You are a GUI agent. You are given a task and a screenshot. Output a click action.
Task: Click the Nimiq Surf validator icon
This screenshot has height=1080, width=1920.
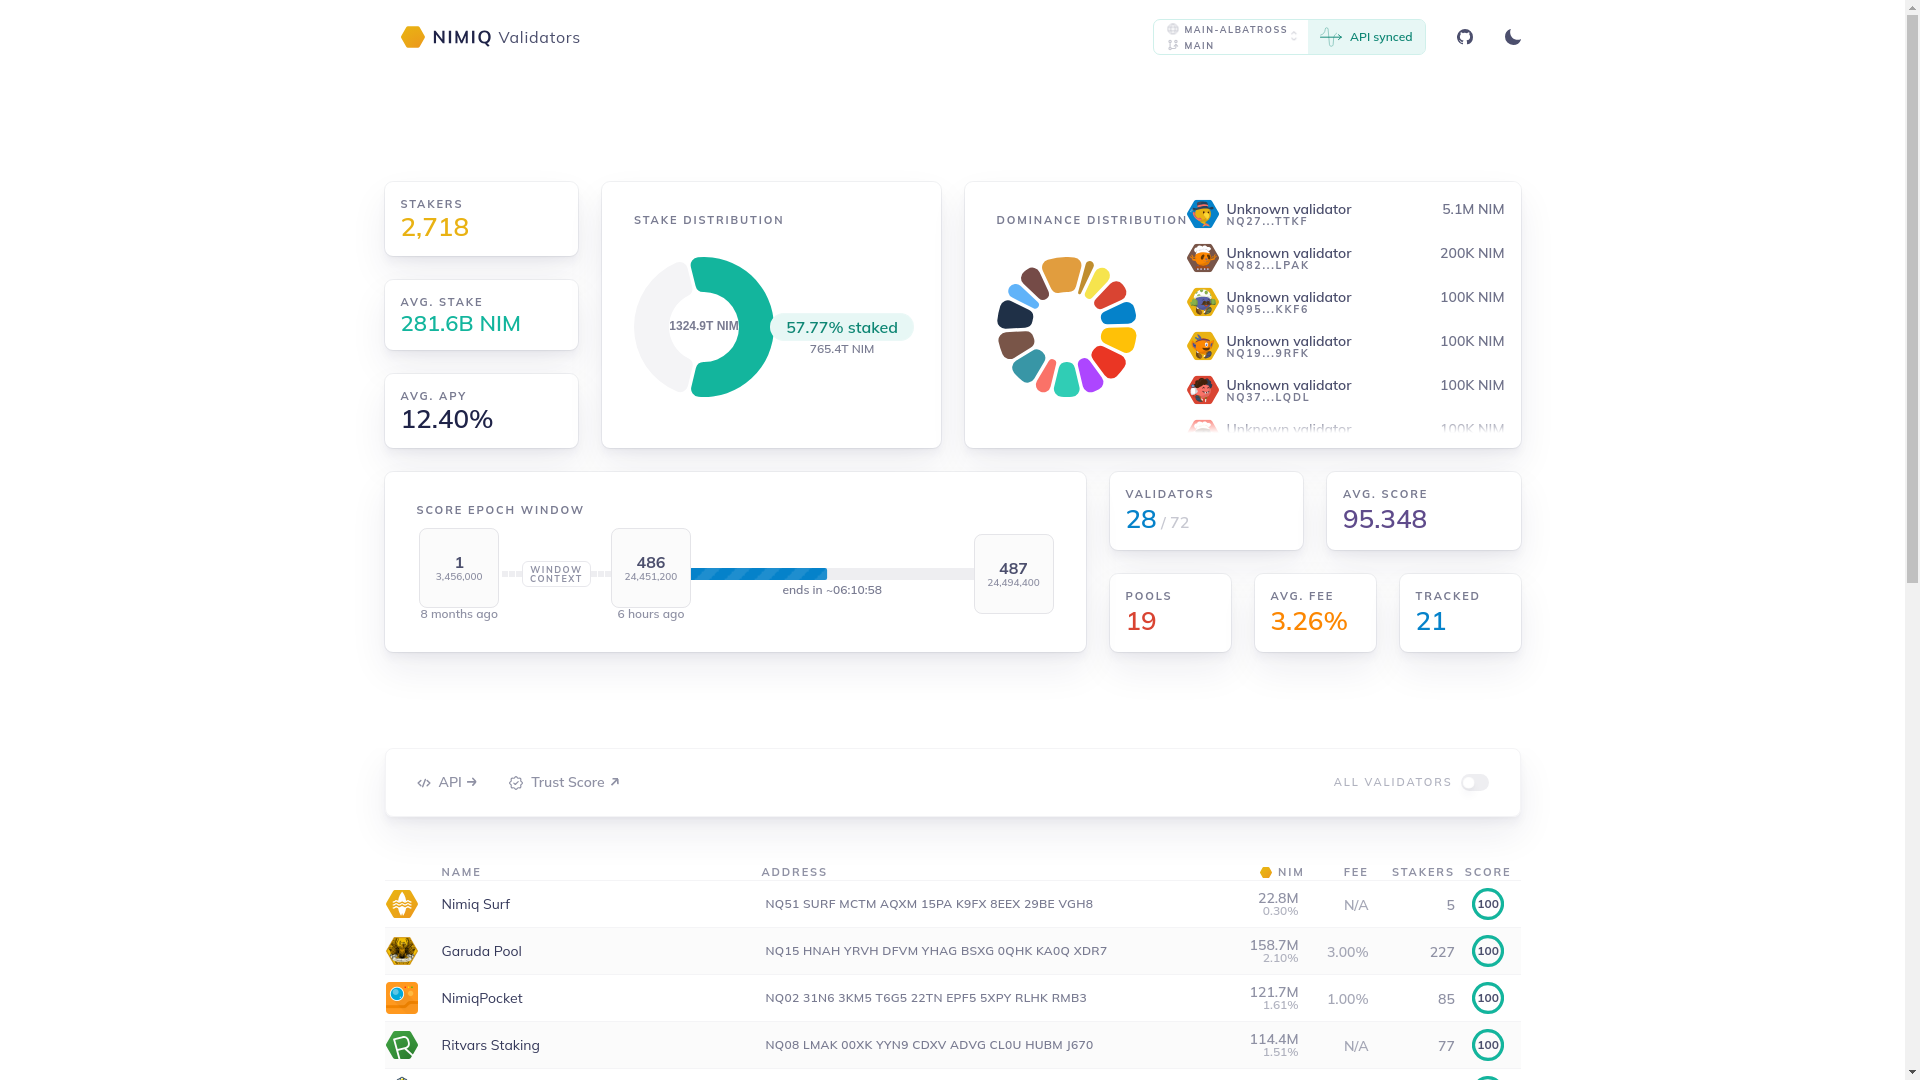(402, 904)
